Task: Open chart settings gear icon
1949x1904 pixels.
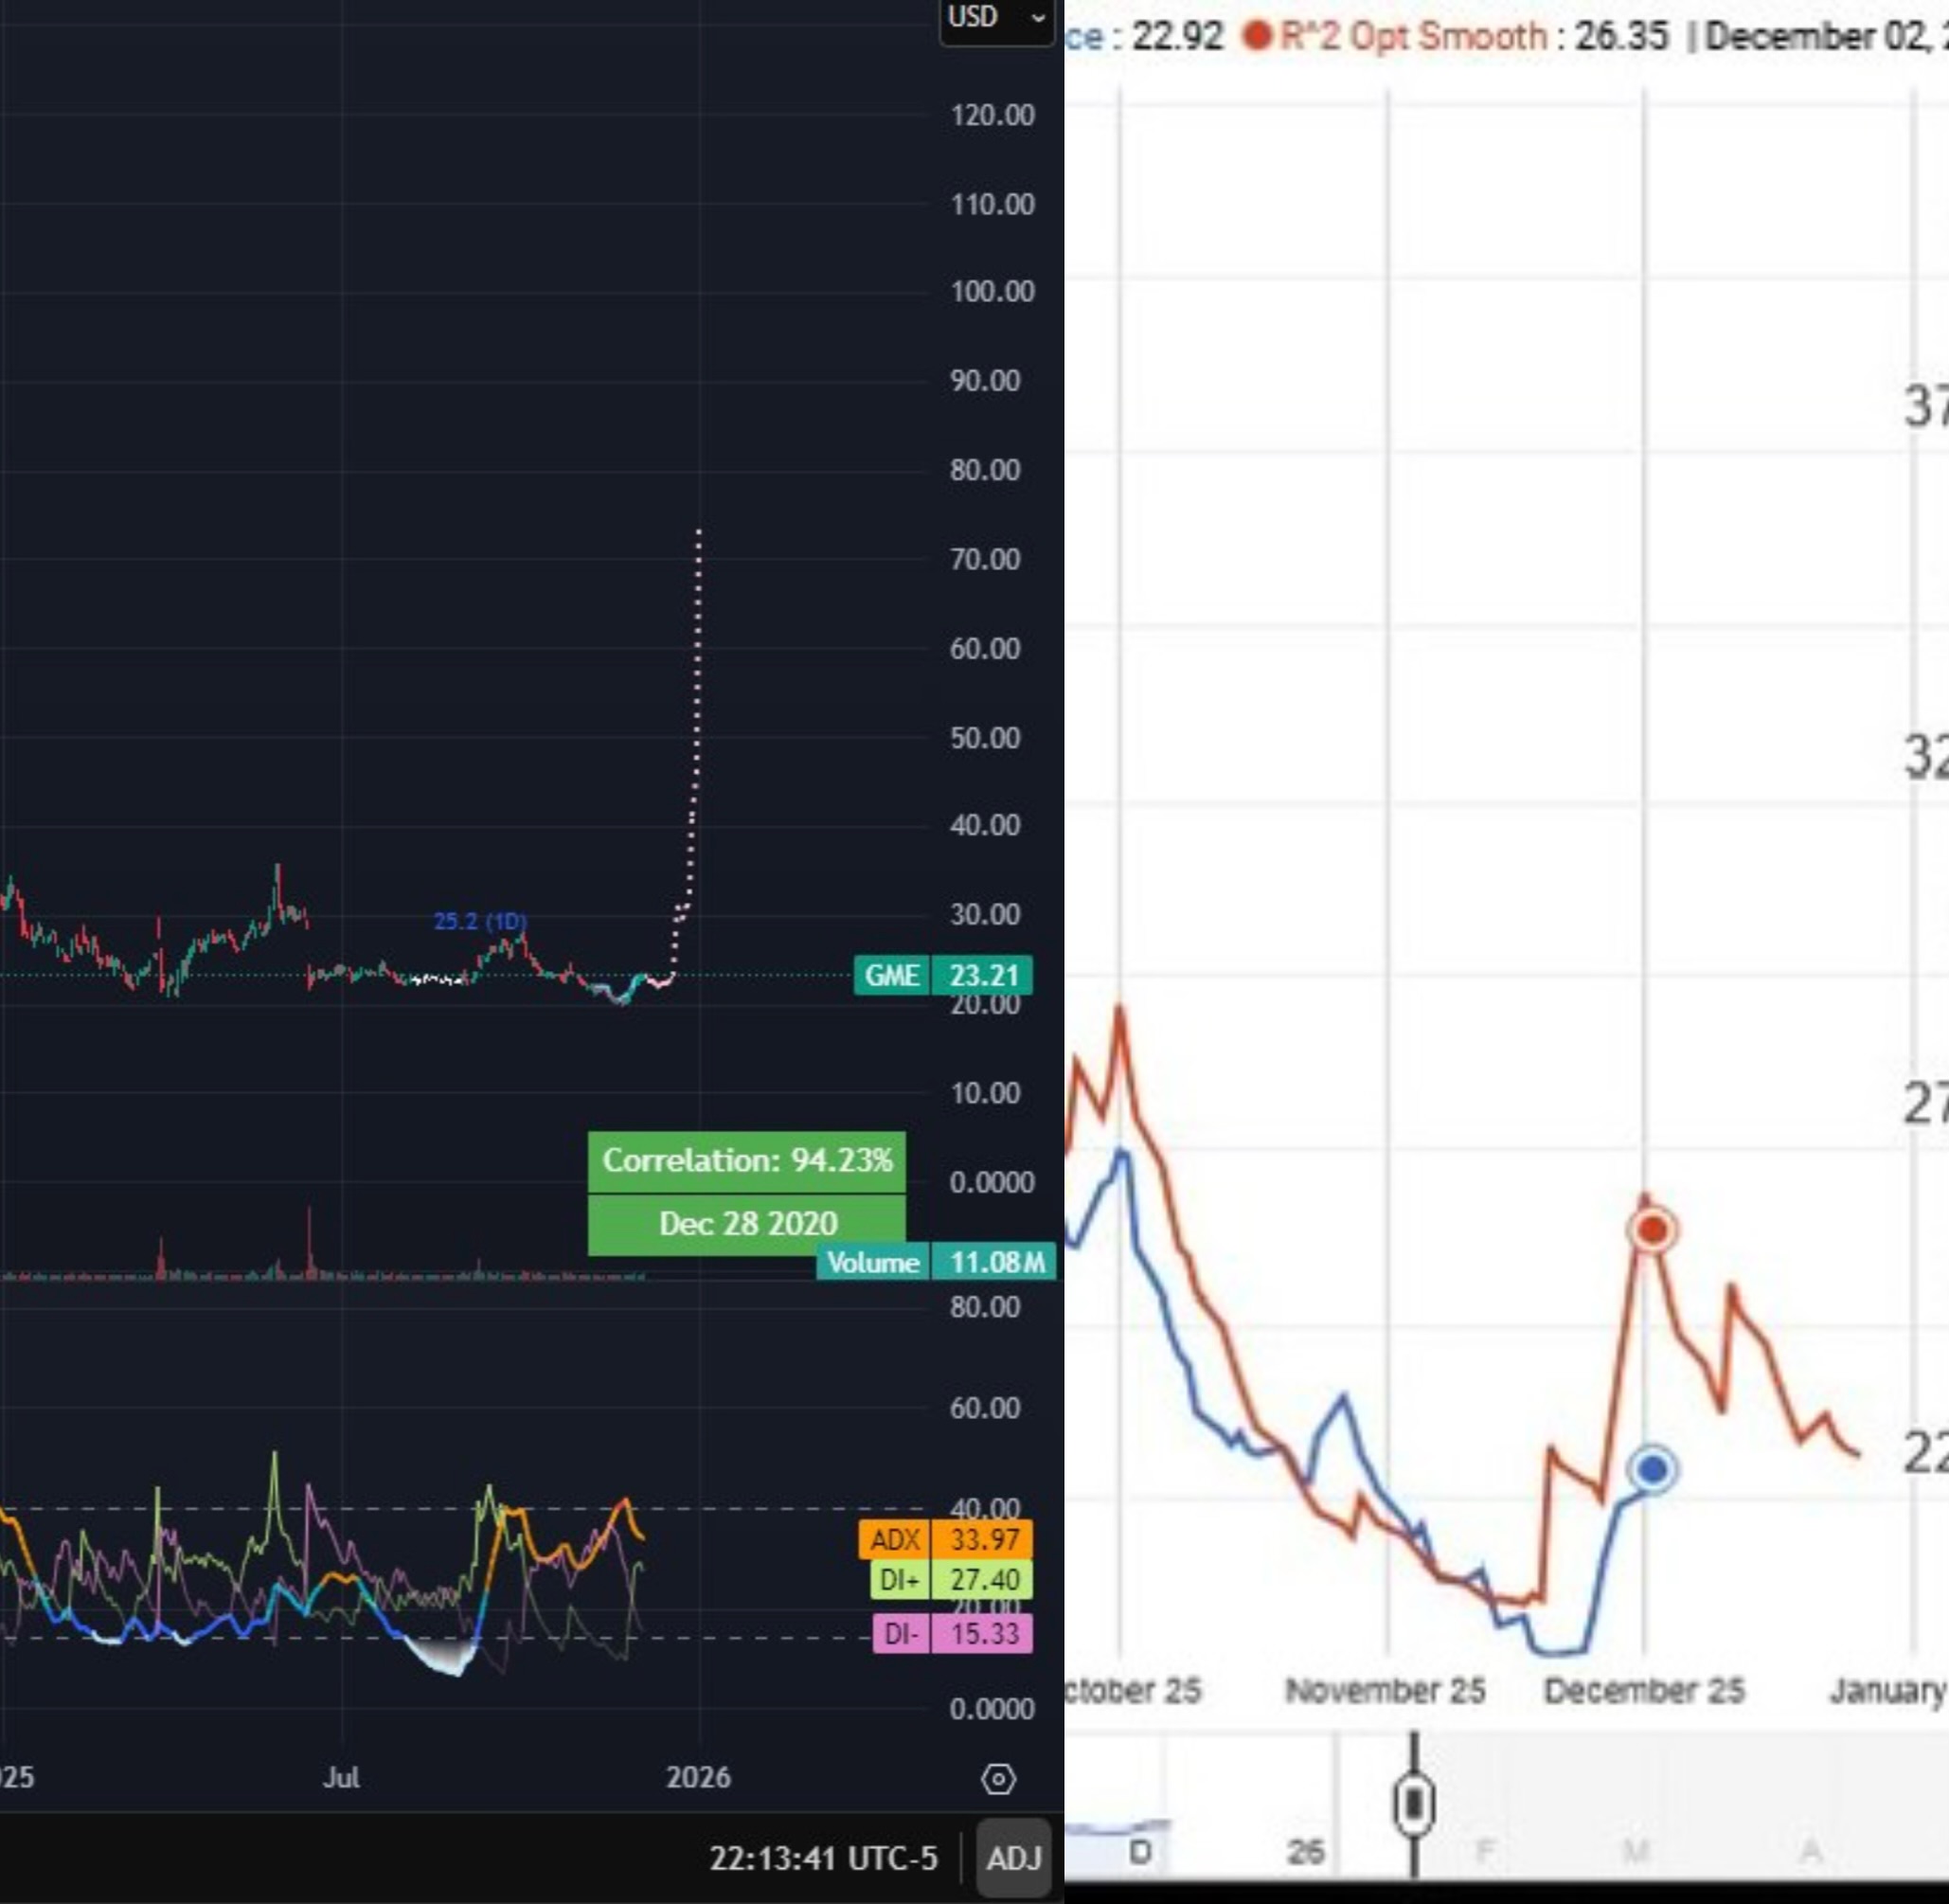Action: (x=998, y=1779)
